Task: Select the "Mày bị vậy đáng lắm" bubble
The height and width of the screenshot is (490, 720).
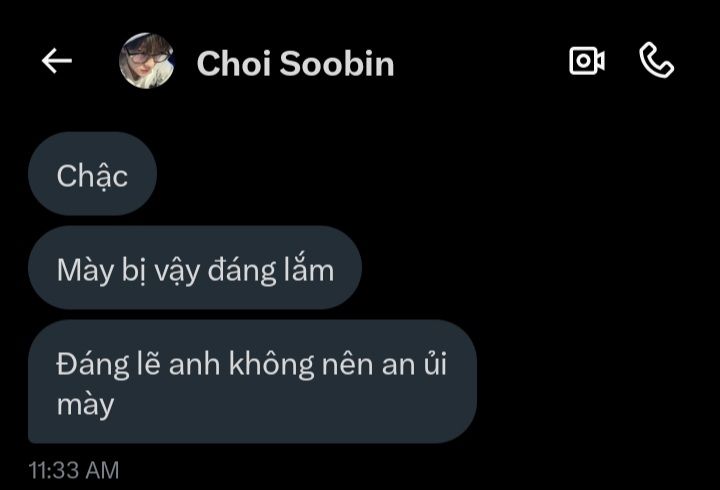Action: [x=195, y=268]
